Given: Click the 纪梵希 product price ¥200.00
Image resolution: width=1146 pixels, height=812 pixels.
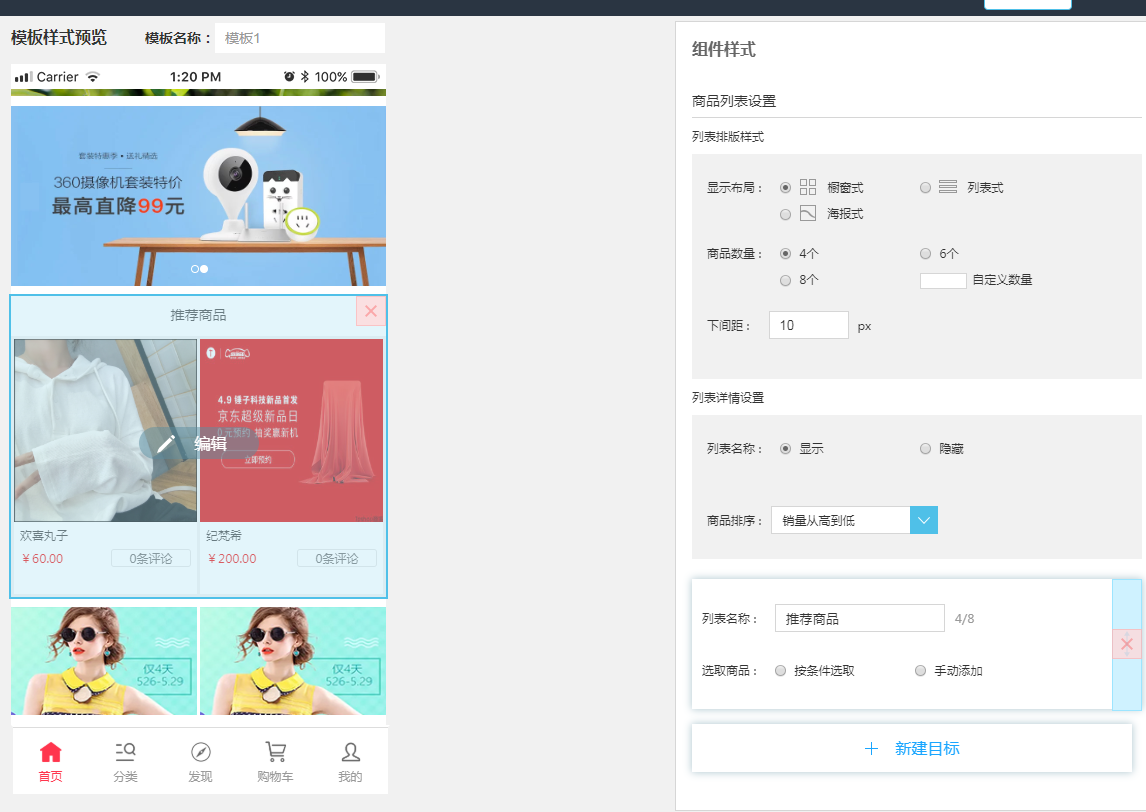Looking at the screenshot, I should [x=231, y=559].
